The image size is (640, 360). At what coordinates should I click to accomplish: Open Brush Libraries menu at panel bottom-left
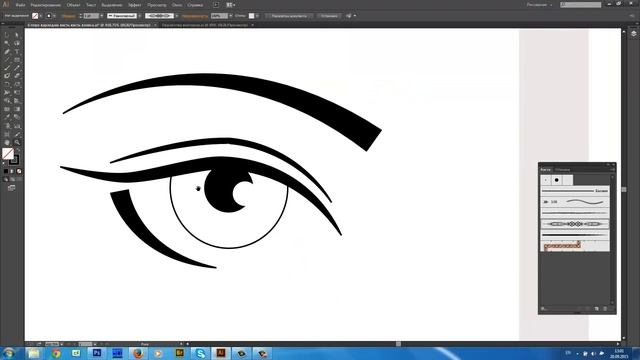(544, 309)
